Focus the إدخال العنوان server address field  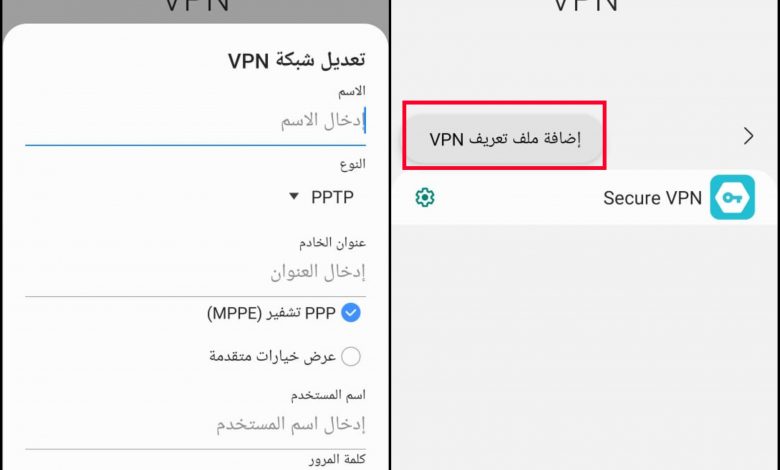pos(195,273)
